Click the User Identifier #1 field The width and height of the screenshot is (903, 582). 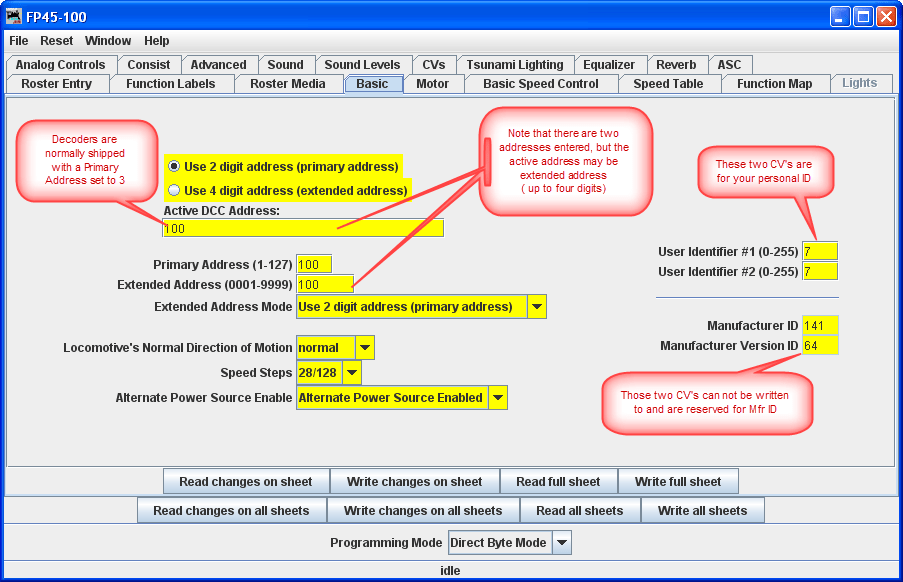pyautogui.click(x=819, y=251)
